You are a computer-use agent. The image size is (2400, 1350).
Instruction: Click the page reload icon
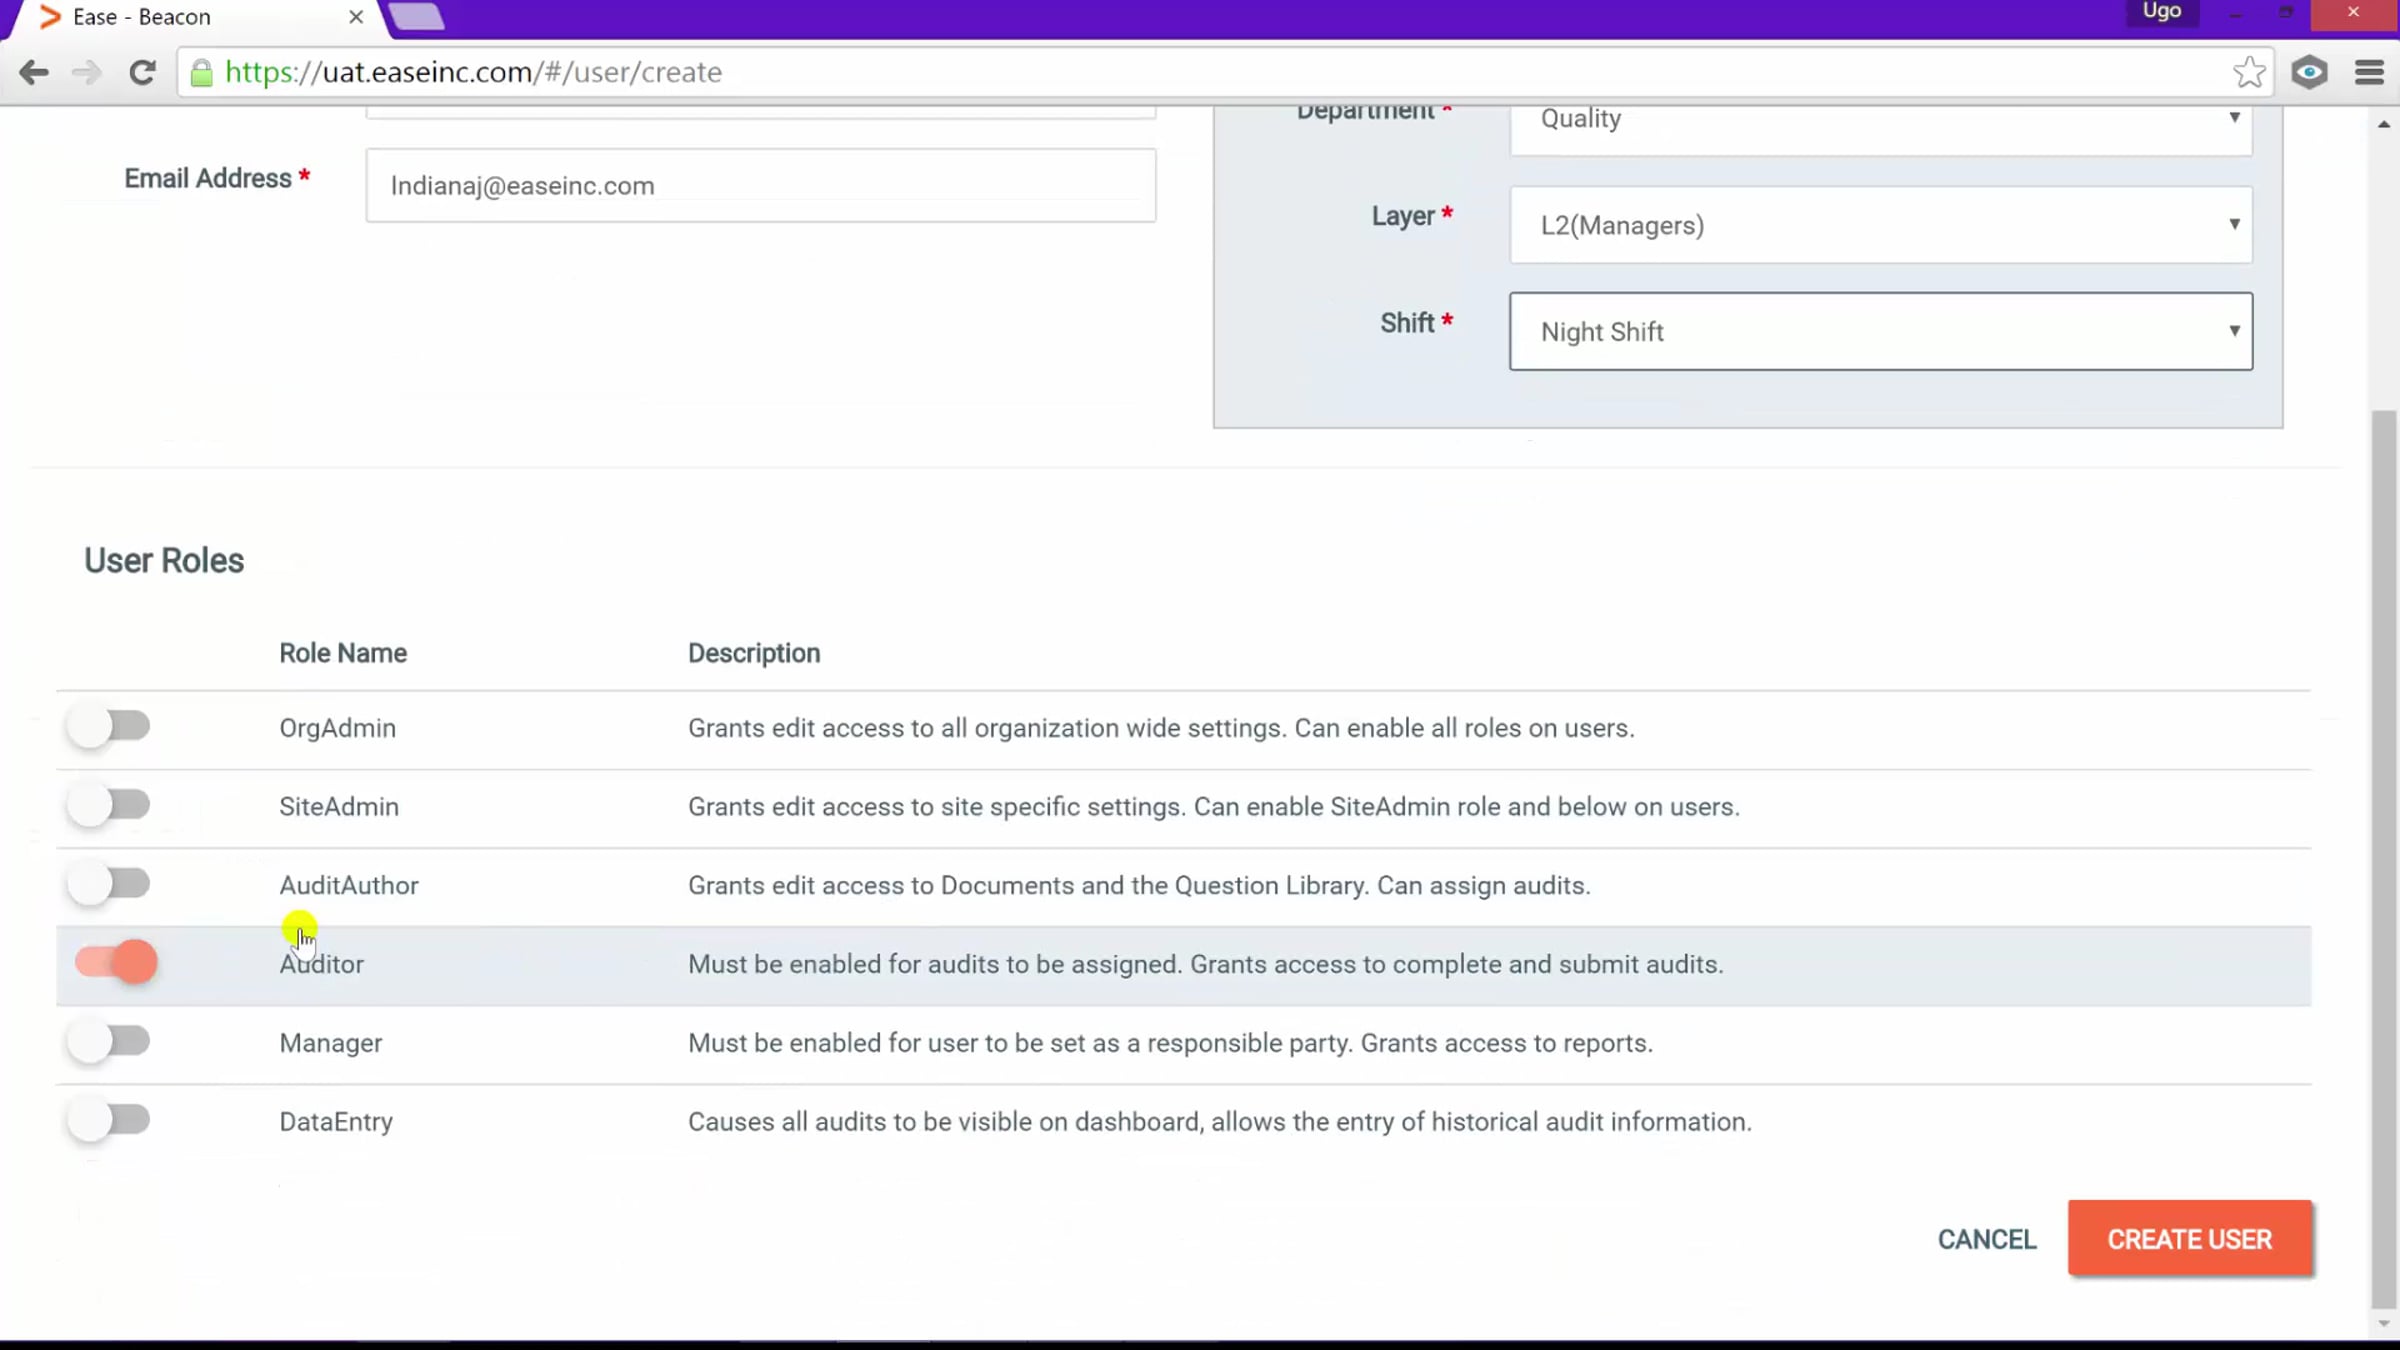pos(142,72)
